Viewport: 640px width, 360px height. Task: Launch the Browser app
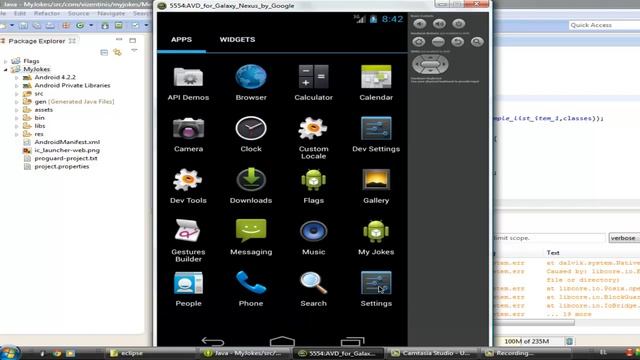[251, 83]
